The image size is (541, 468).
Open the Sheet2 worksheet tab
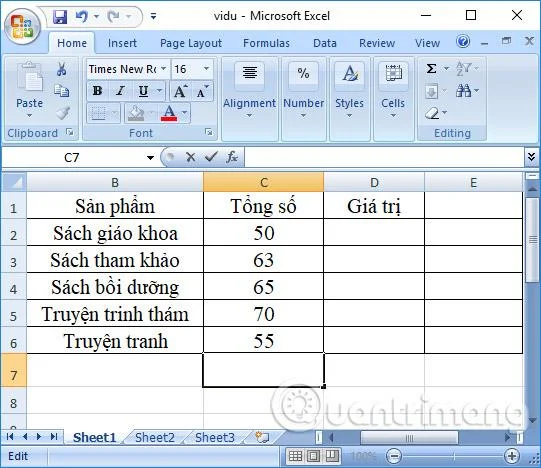tap(155, 438)
